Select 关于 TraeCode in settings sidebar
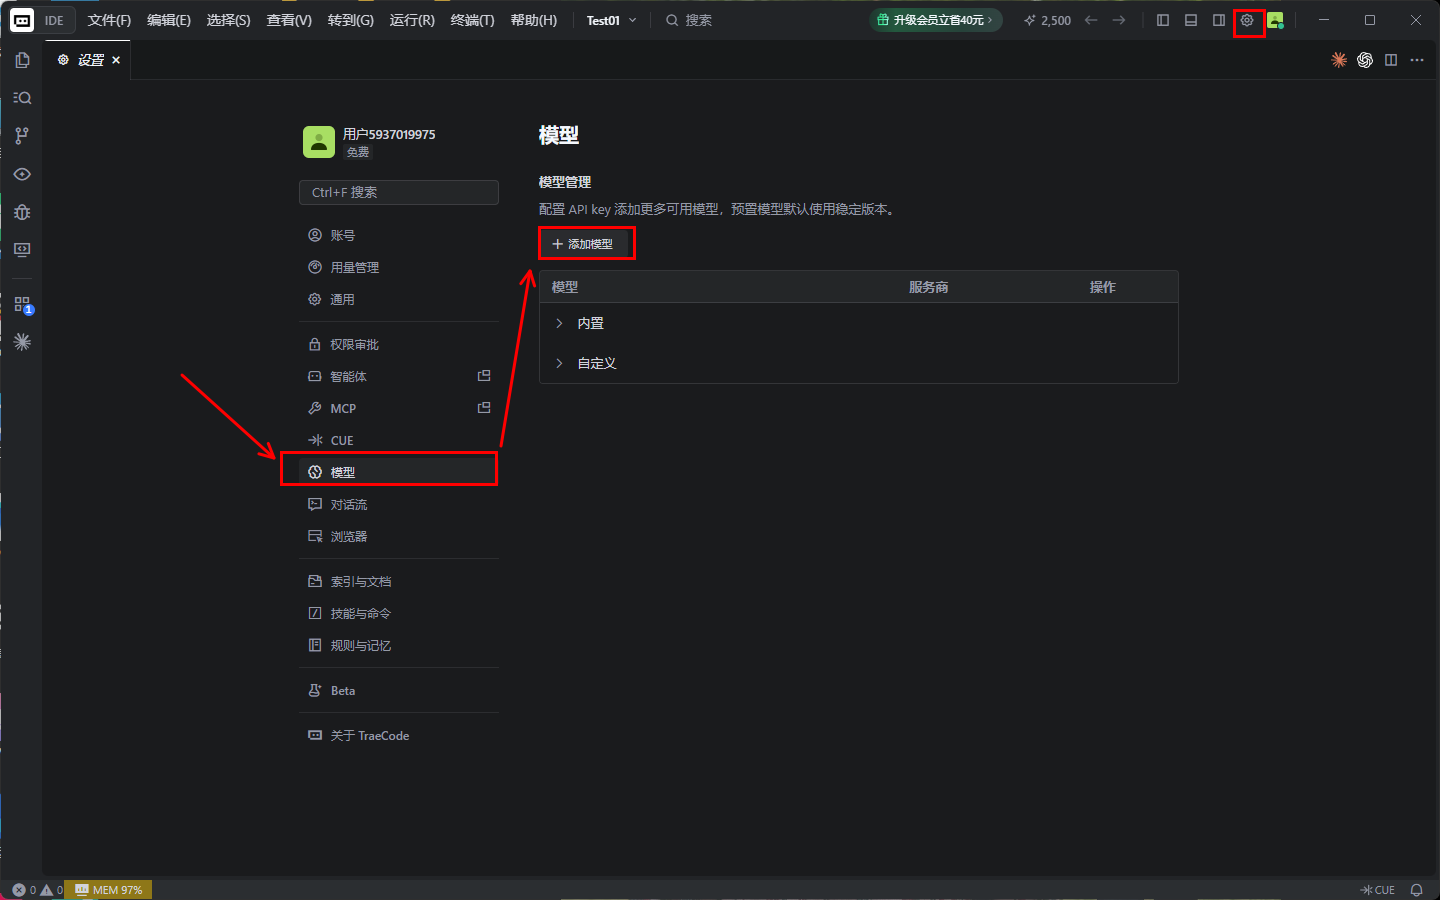Viewport: 1440px width, 900px height. 399,735
